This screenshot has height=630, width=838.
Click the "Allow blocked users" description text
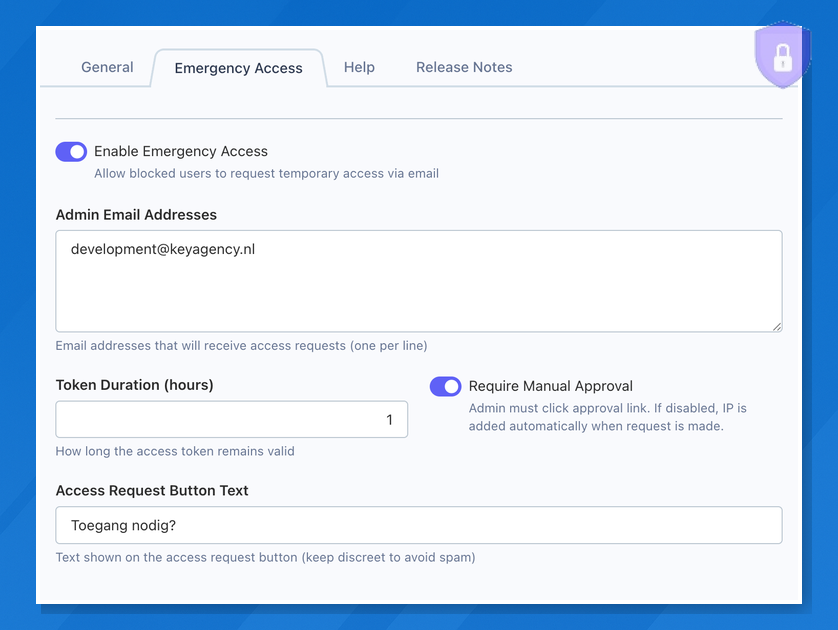[x=266, y=173]
